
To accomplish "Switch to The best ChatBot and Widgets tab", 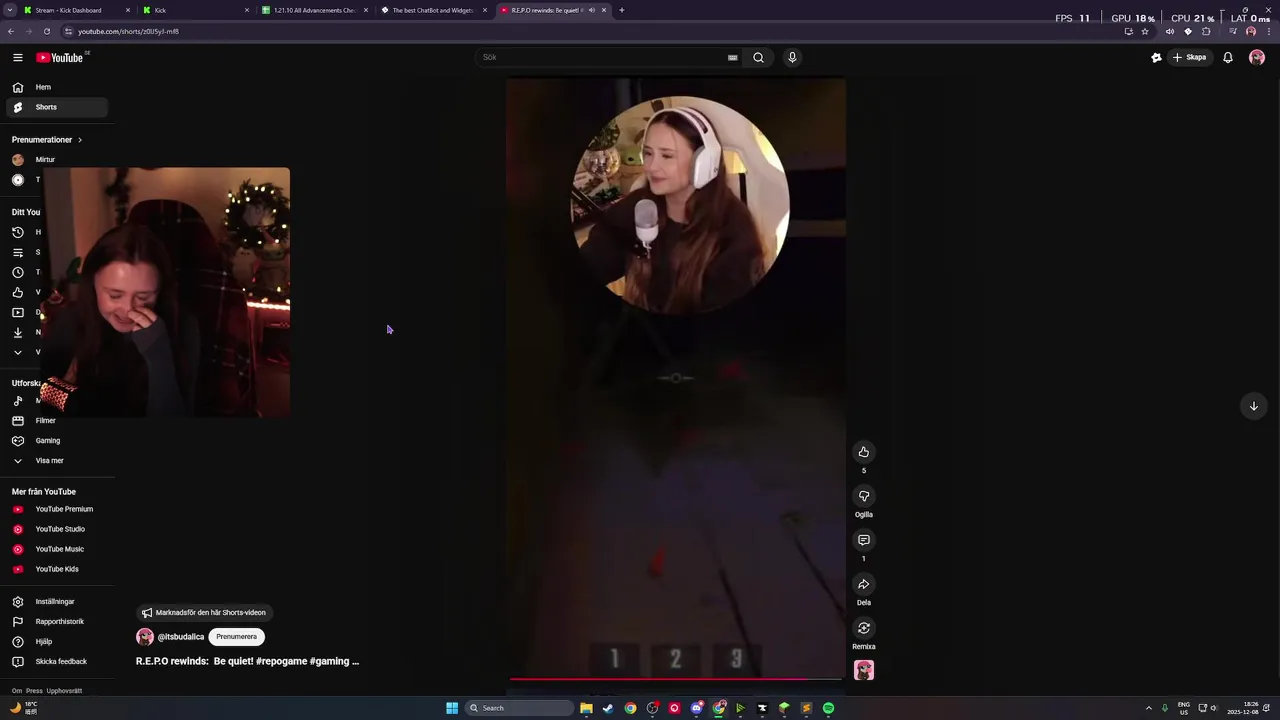I will [433, 10].
